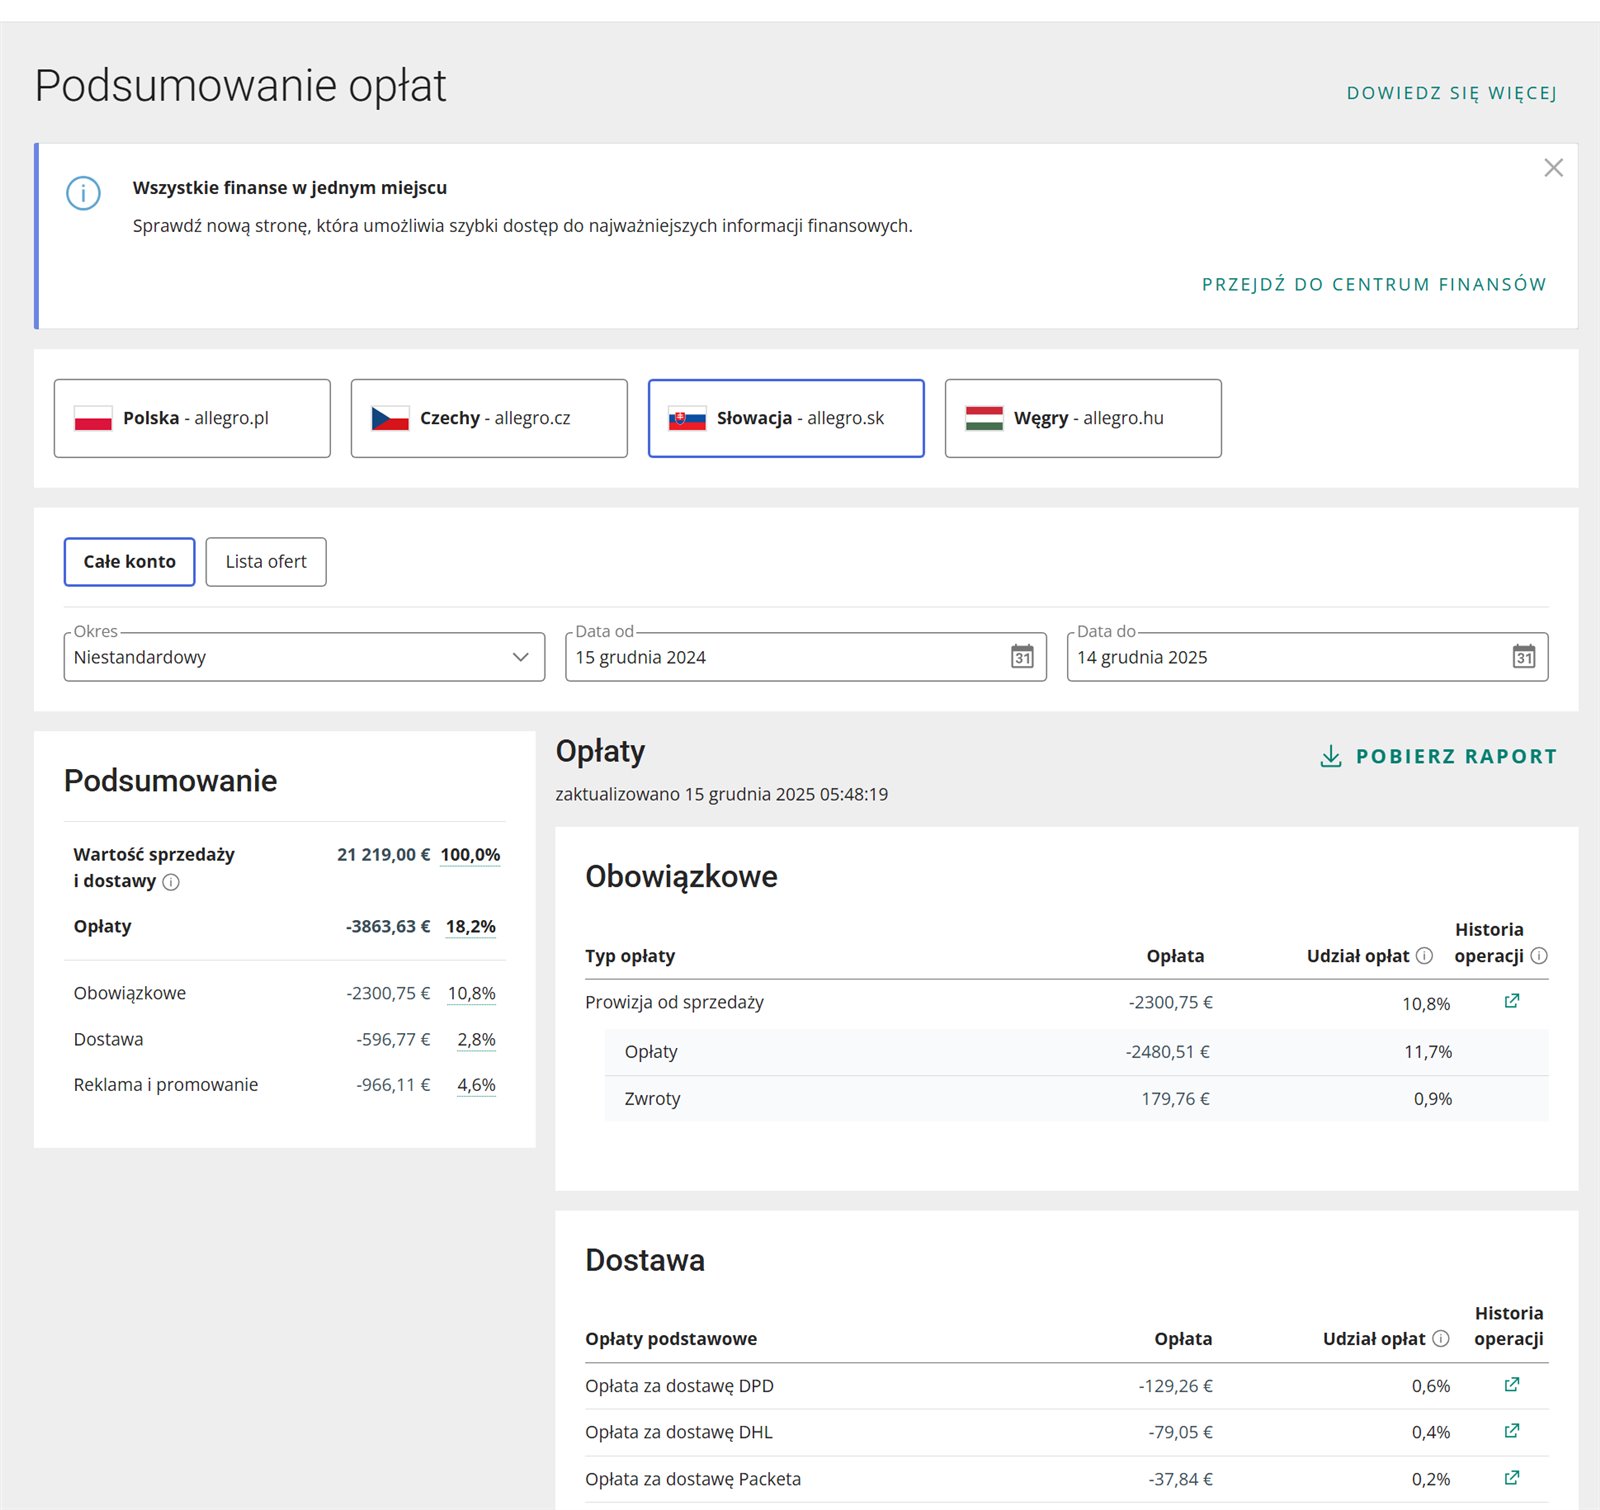1600x1510 pixels.
Task: Download report via Pobierz raport
Action: coord(1438,757)
